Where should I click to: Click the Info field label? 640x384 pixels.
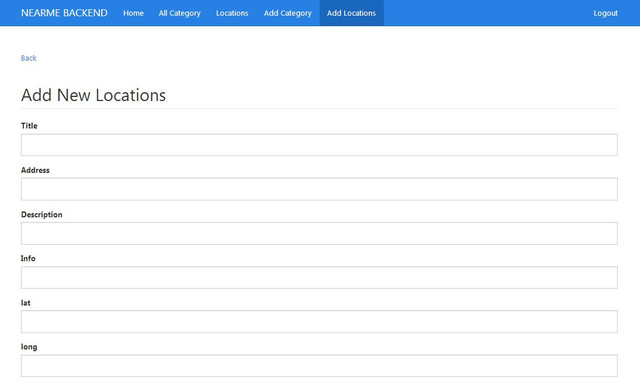coord(28,258)
